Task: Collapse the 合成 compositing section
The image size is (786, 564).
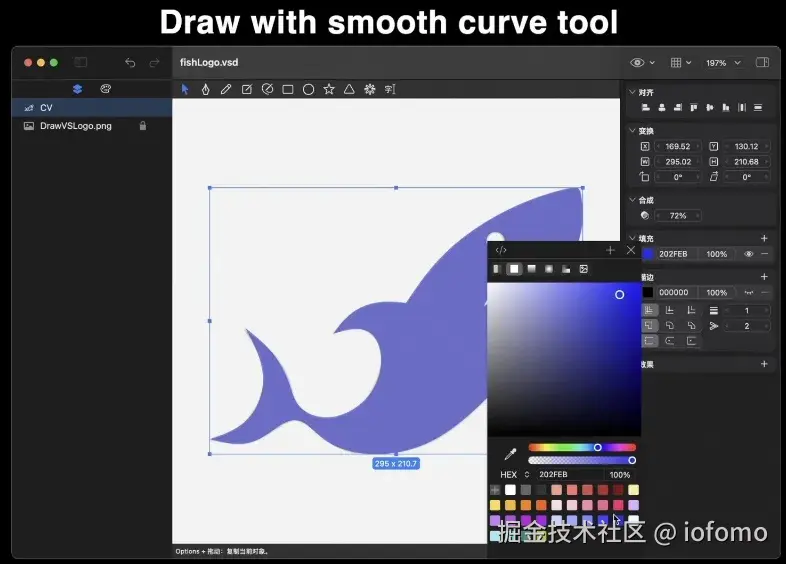Action: 632,200
